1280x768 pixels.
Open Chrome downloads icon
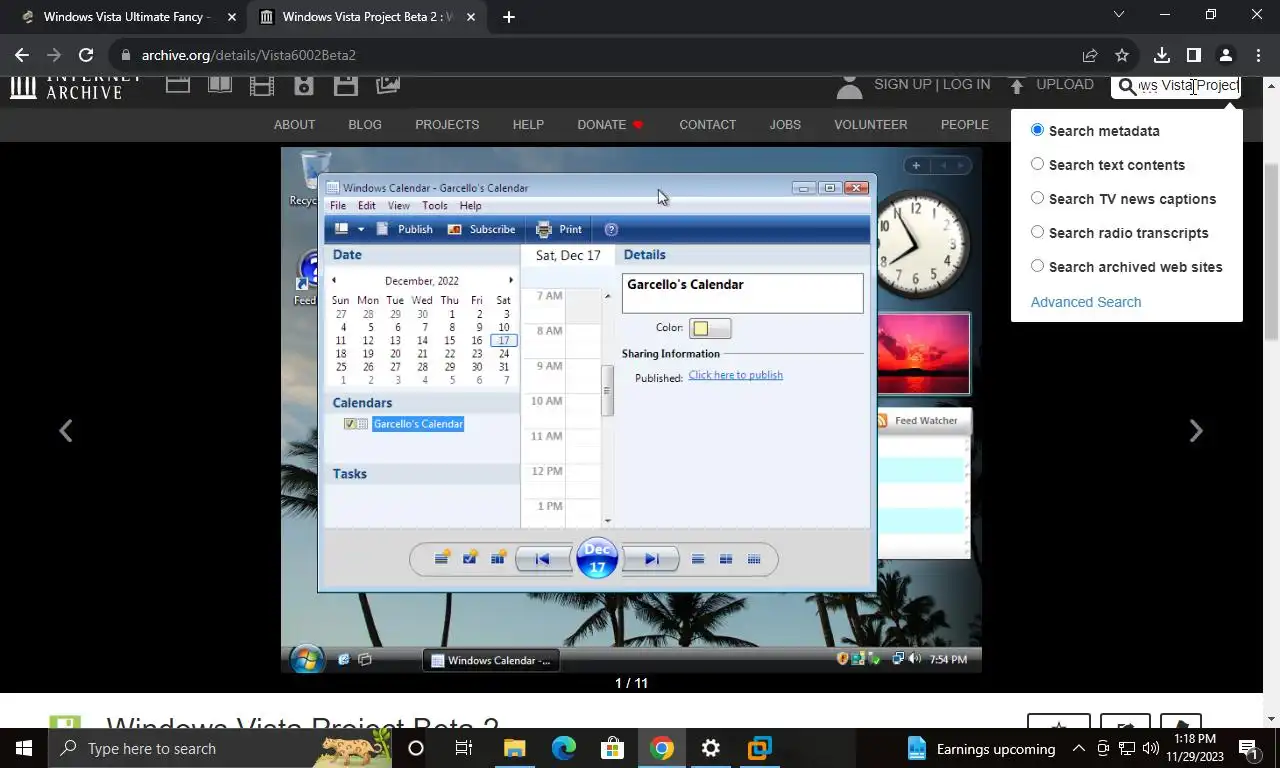point(1161,55)
